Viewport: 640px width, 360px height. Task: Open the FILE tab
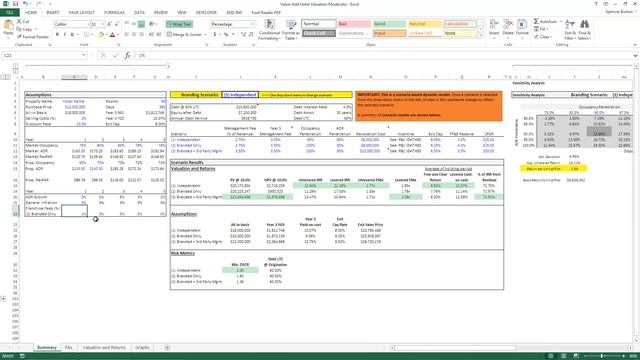[x=10, y=13]
